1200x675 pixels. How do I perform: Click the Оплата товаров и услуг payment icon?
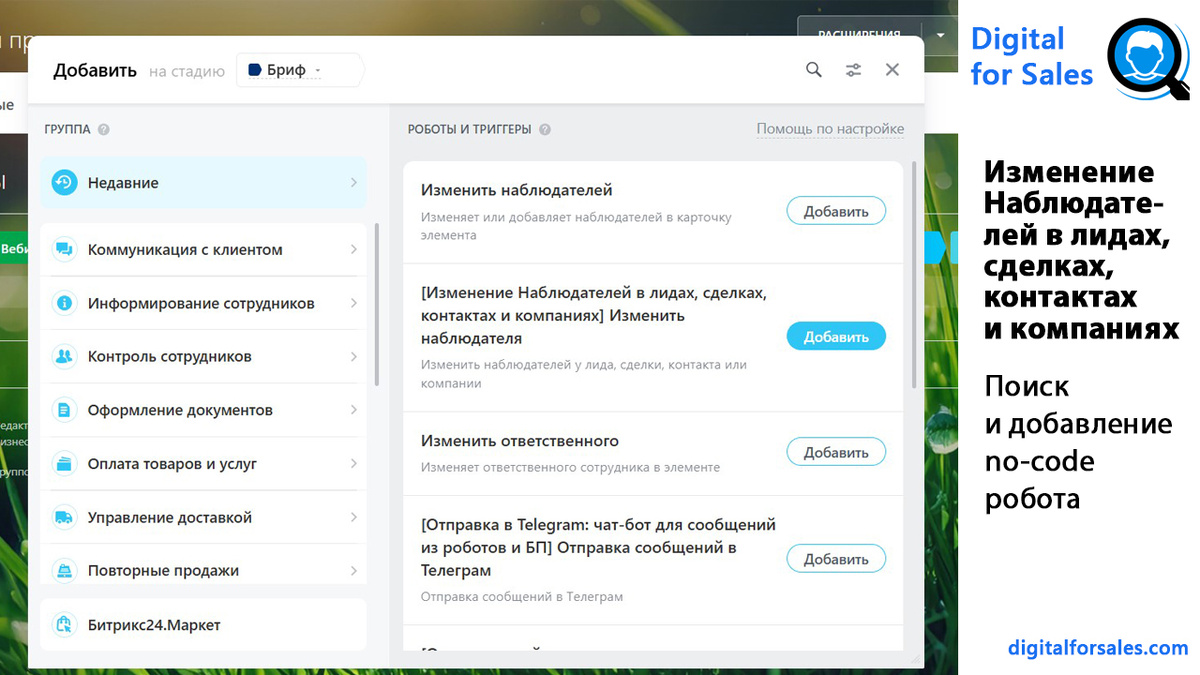click(63, 463)
